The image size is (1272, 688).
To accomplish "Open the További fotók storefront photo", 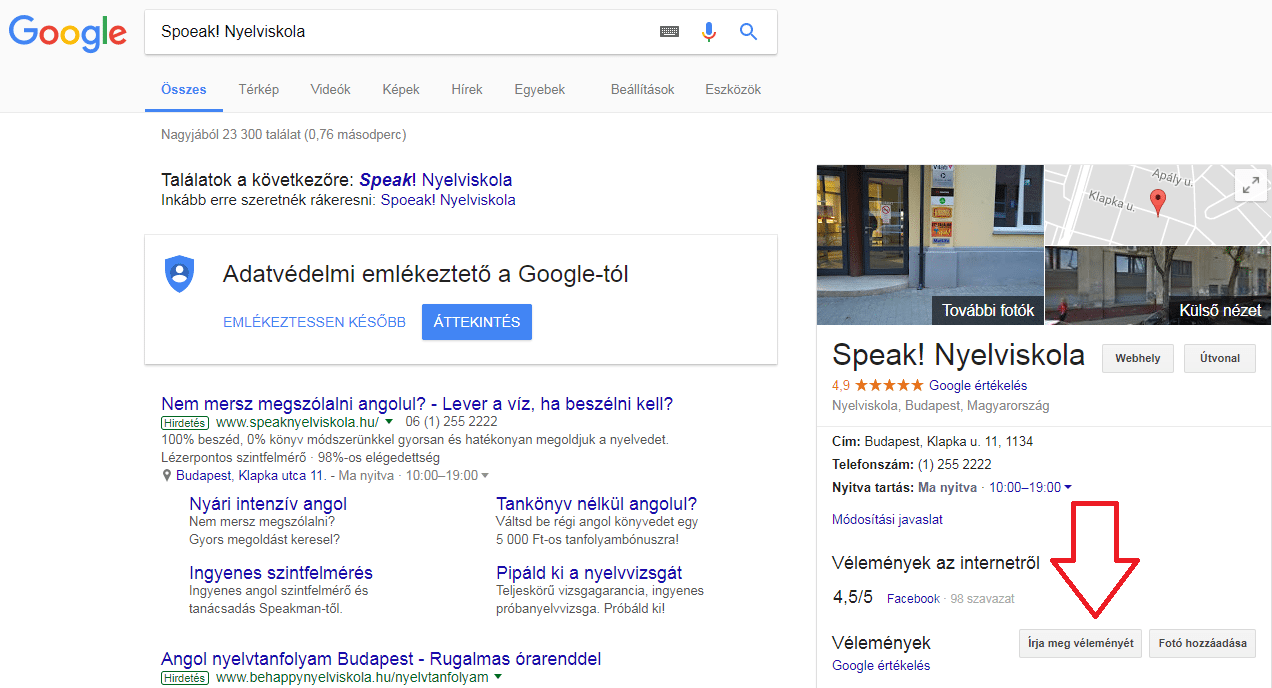I will coord(930,244).
